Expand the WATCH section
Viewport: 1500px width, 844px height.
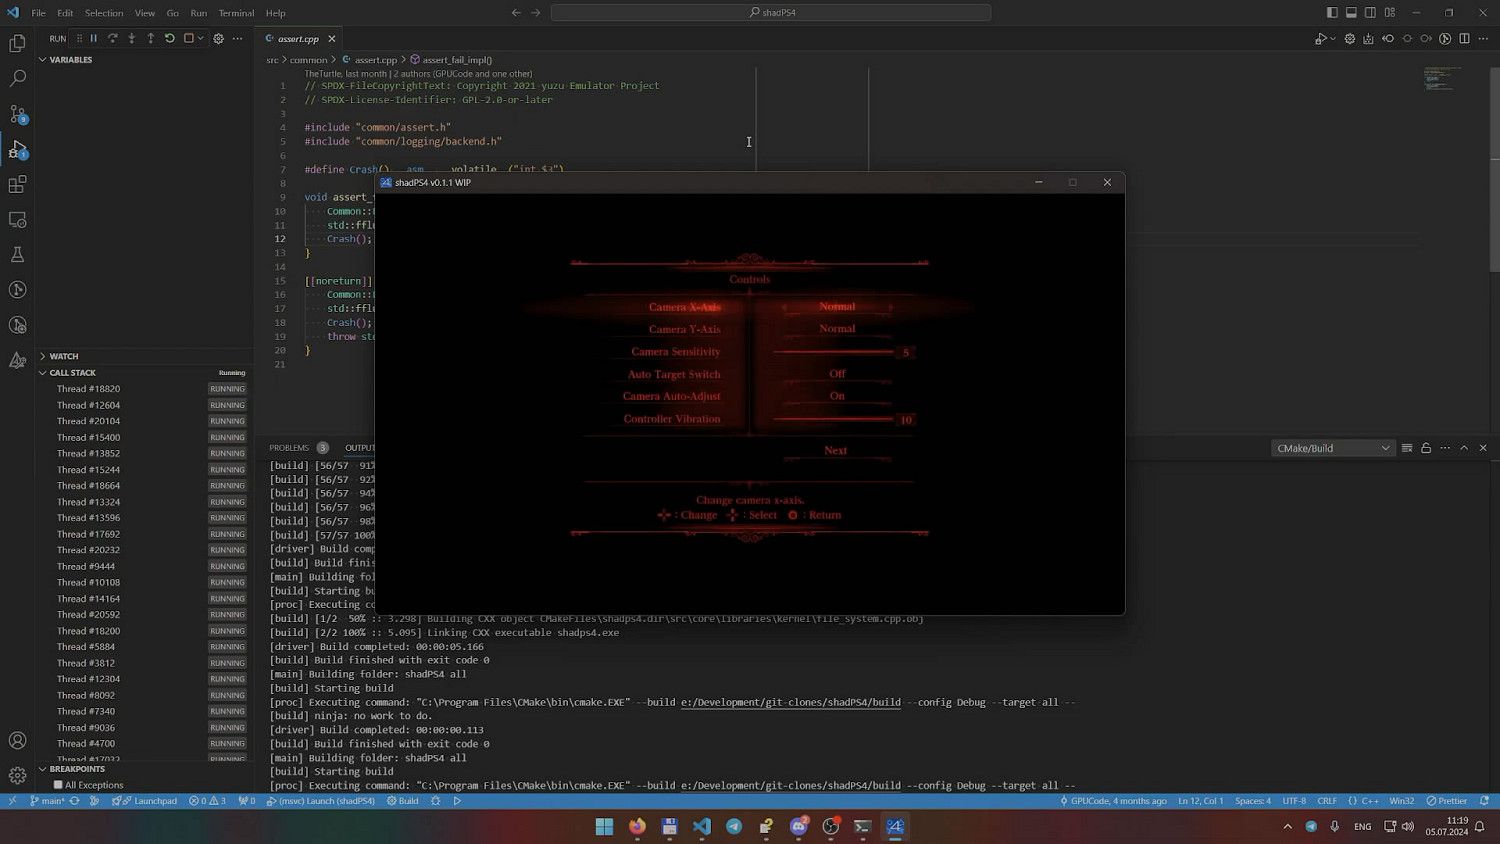tap(64, 356)
